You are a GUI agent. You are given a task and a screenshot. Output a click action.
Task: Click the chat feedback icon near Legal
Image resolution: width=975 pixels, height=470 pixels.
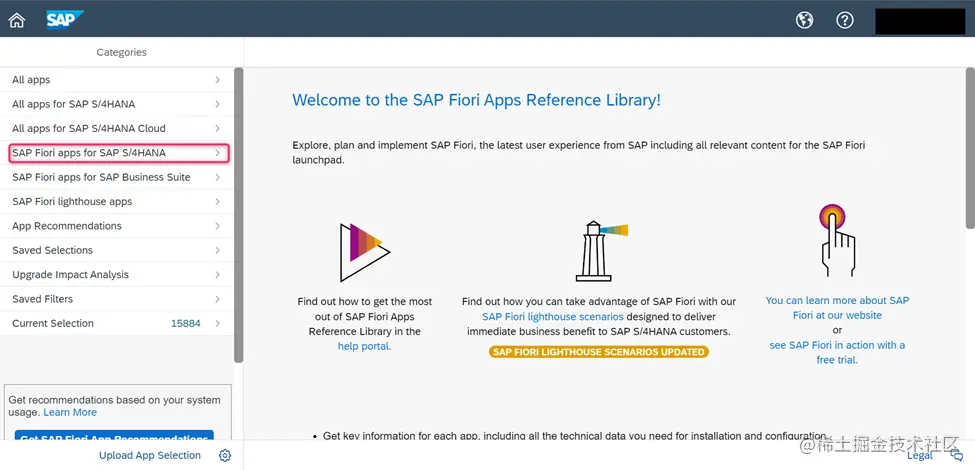(957, 456)
